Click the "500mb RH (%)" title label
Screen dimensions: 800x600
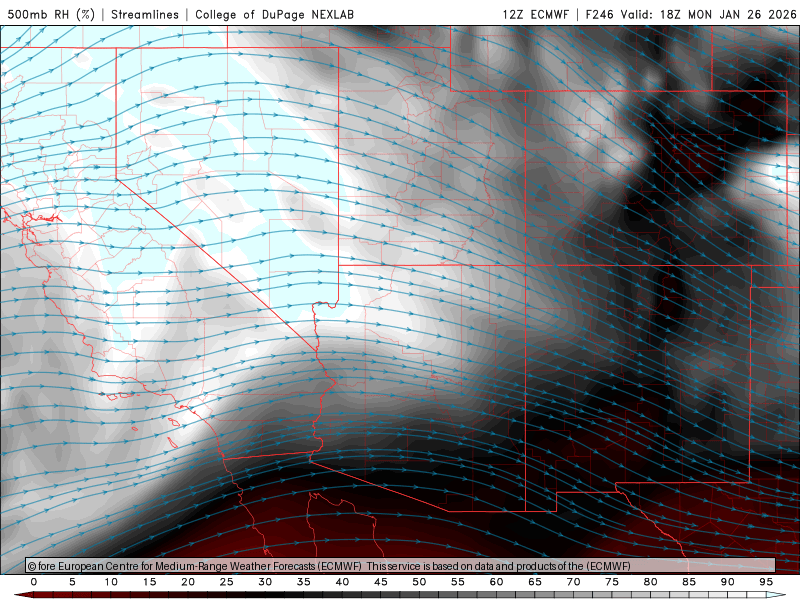[51, 14]
